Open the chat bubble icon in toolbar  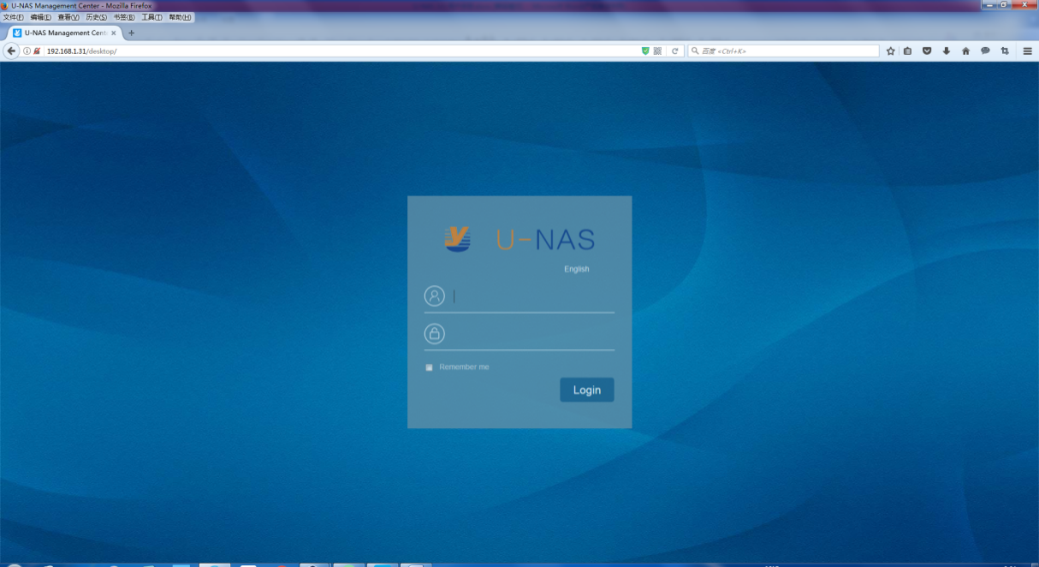click(x=985, y=51)
